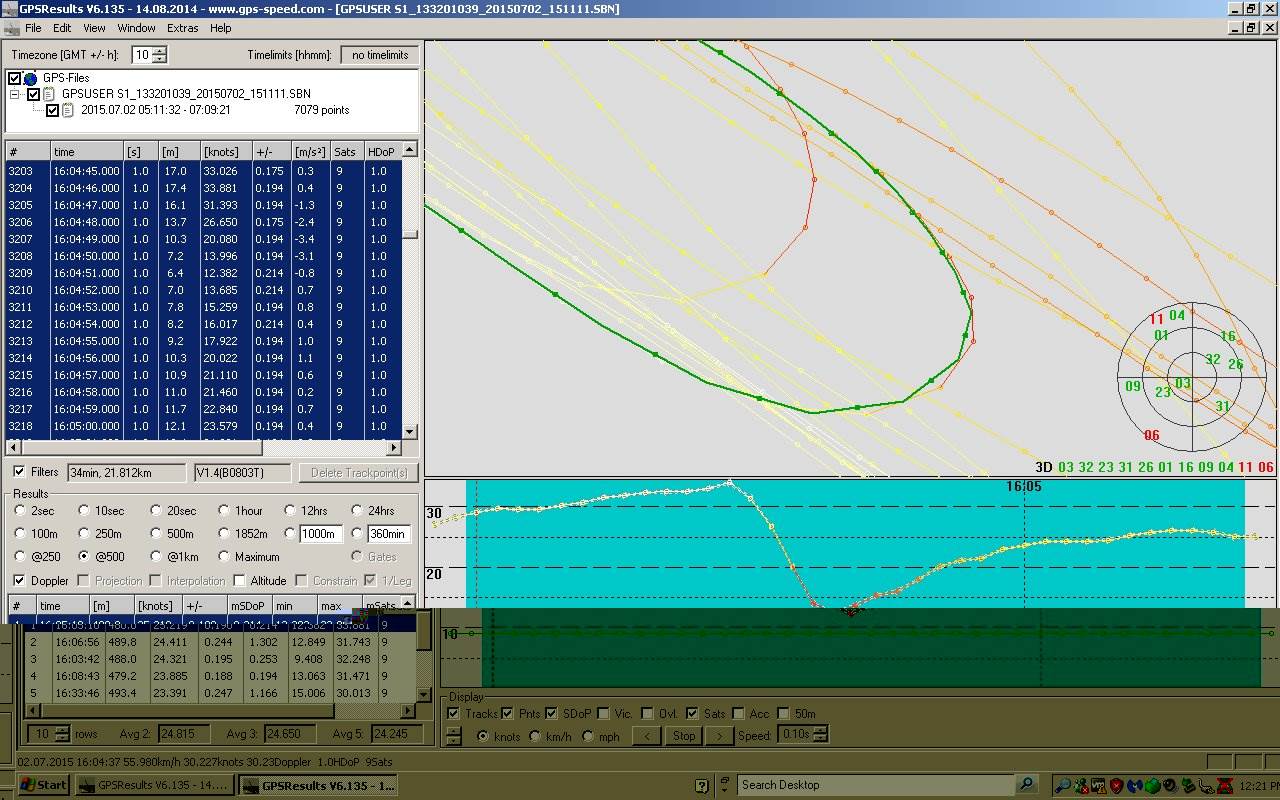Image resolution: width=1280 pixels, height=800 pixels.
Task: Click the 1000m custom distance input field
Action: point(318,534)
